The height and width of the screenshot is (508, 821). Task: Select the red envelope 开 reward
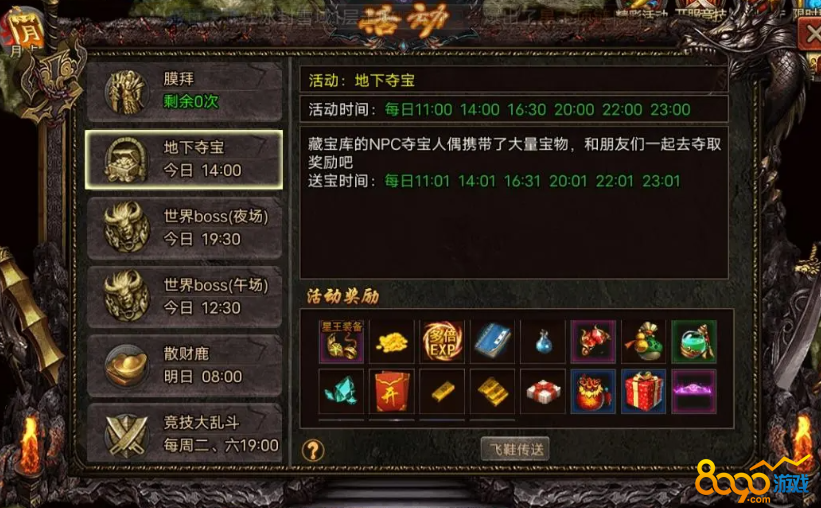point(392,391)
